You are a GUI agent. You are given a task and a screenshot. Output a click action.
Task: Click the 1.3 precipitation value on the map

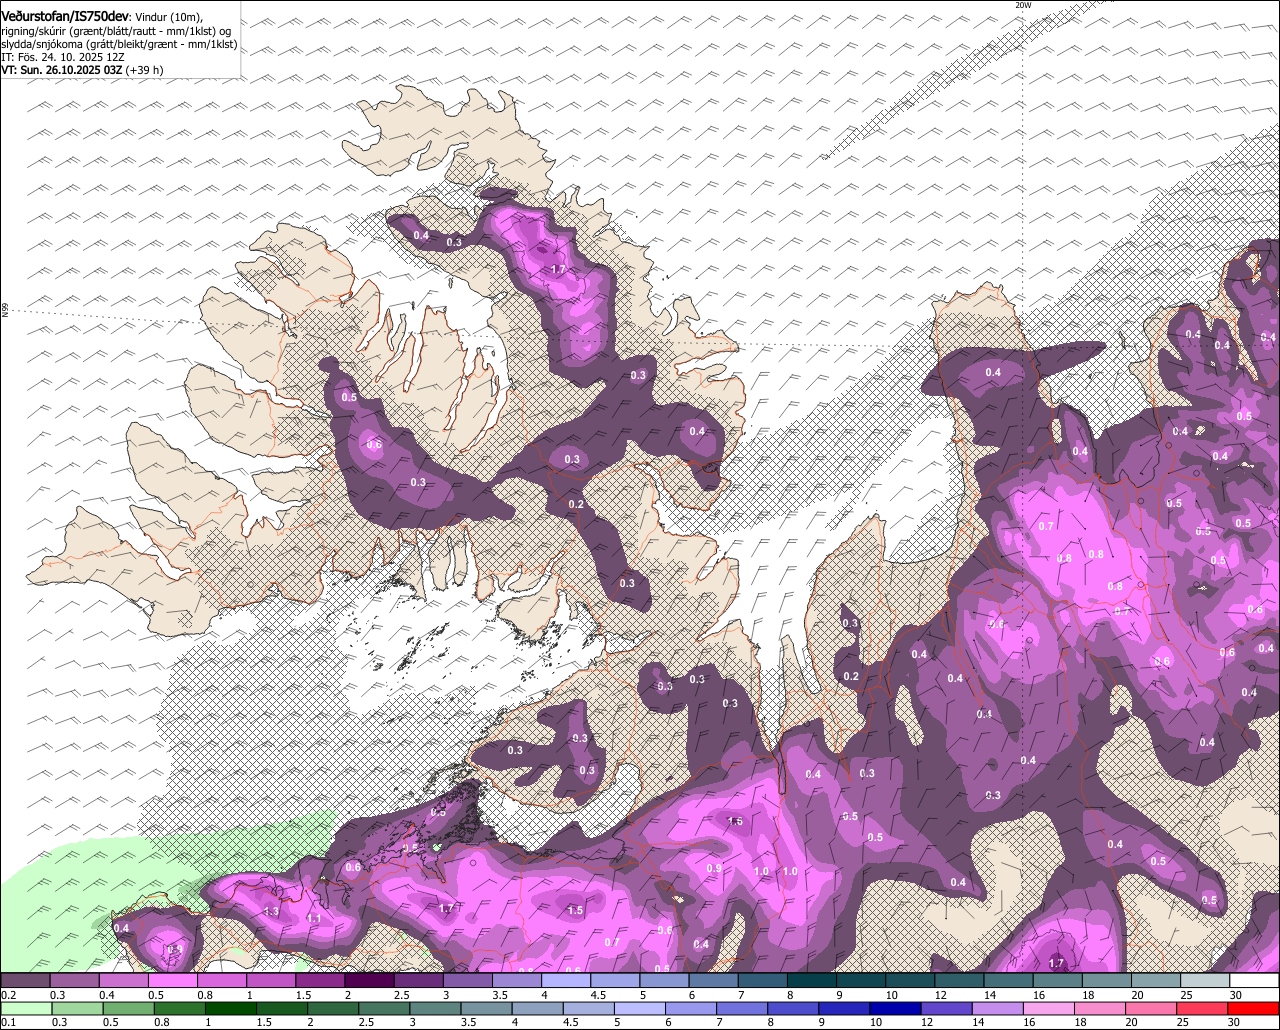click(271, 911)
